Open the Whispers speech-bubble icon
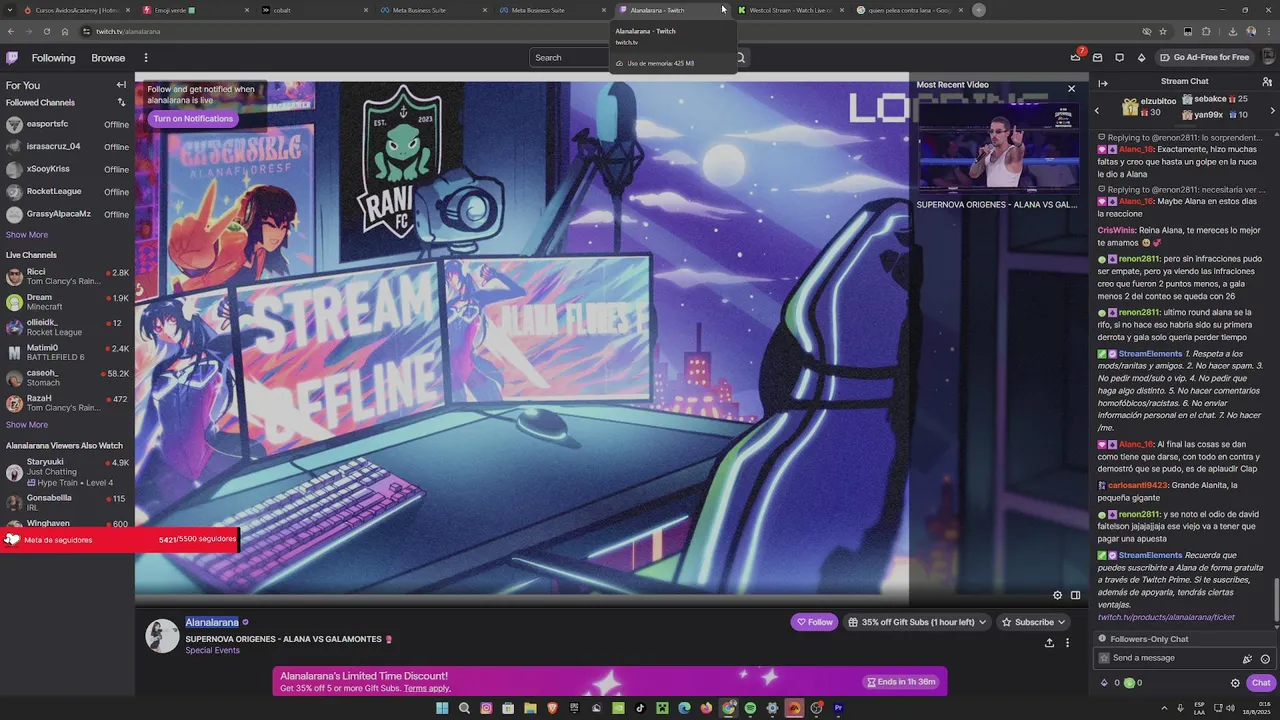 click(1119, 58)
